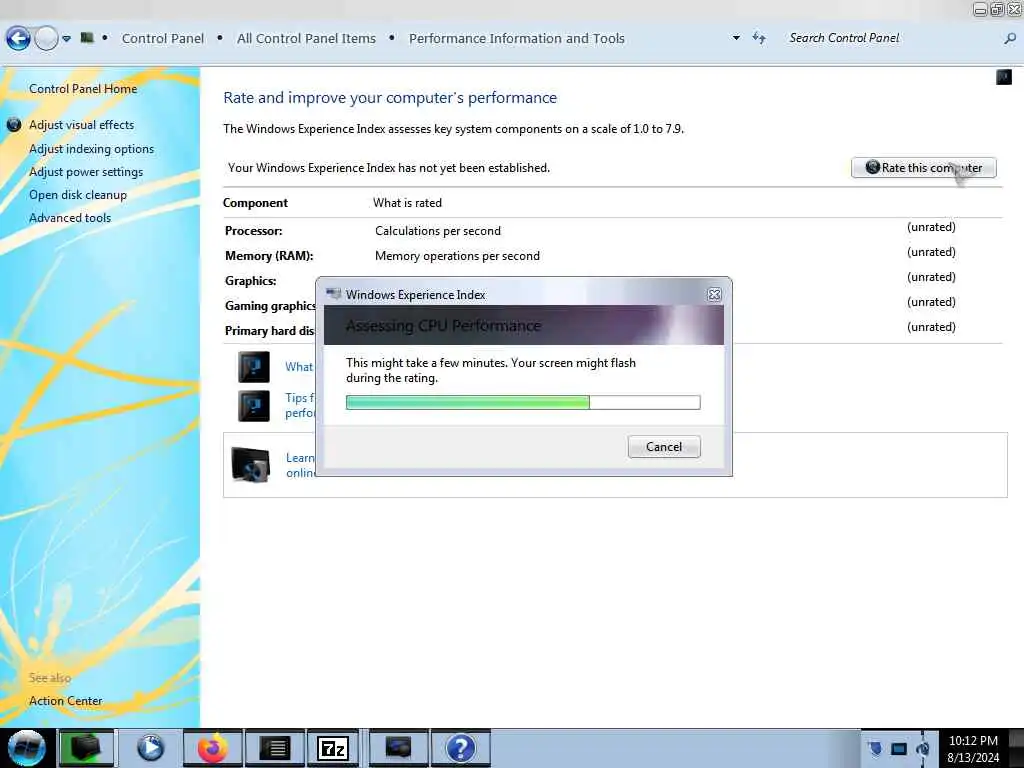
Task: Click the Primary hard disk unrated score
Action: pyautogui.click(x=931, y=327)
